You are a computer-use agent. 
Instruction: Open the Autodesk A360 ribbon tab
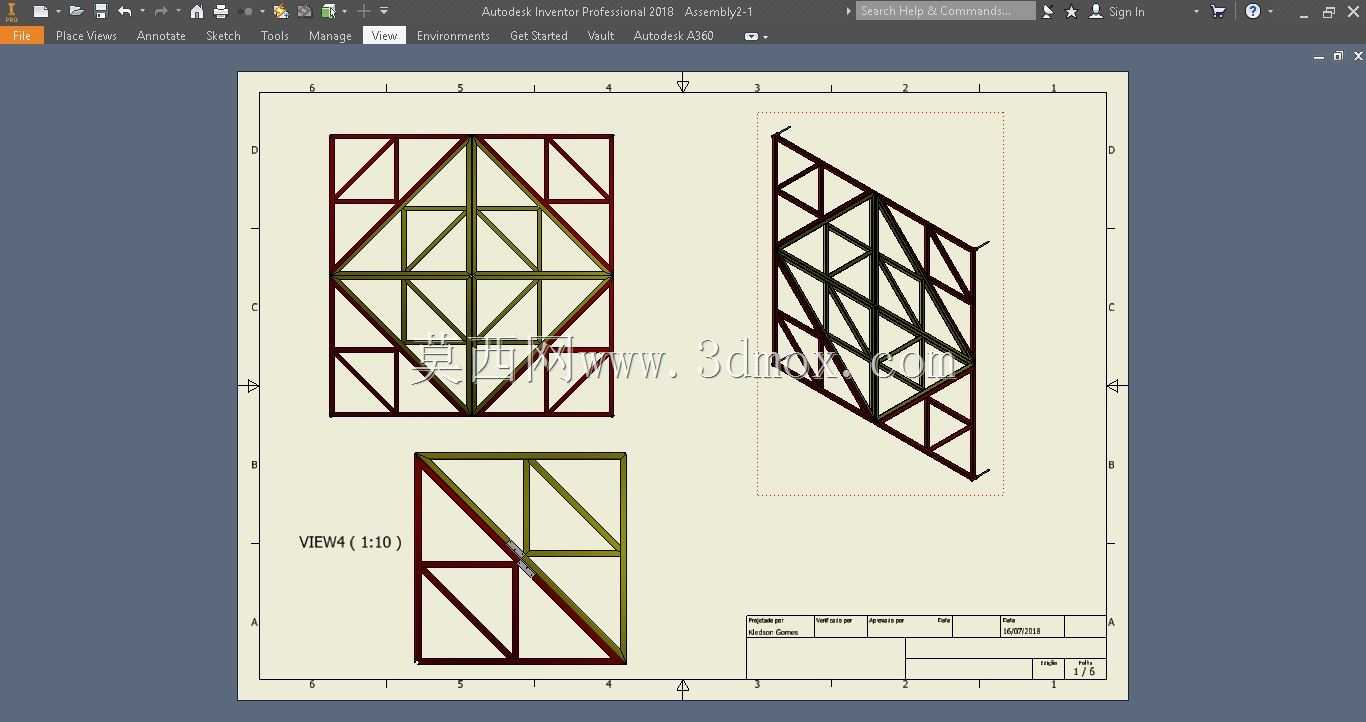coord(674,36)
